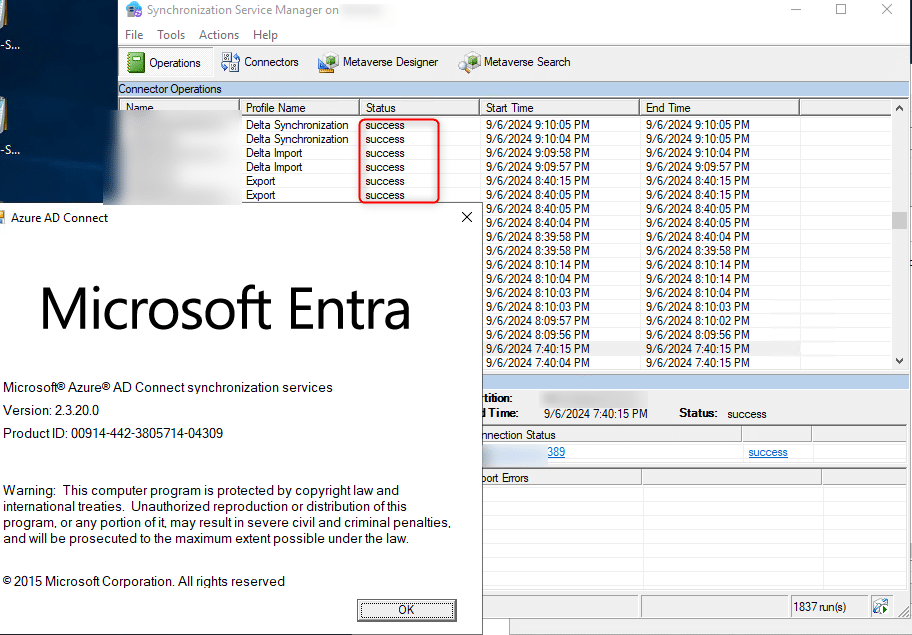Select the Delta Import run started 9:09:58 PM

(505, 153)
